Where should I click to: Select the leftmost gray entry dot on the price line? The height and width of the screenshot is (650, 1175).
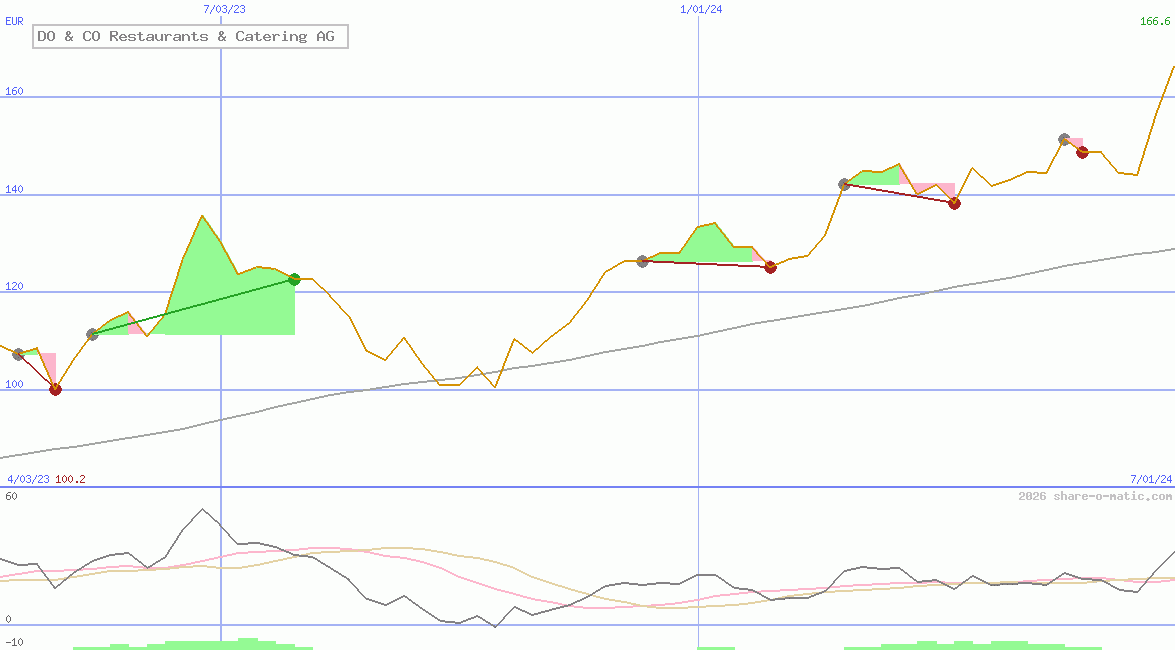18,354
